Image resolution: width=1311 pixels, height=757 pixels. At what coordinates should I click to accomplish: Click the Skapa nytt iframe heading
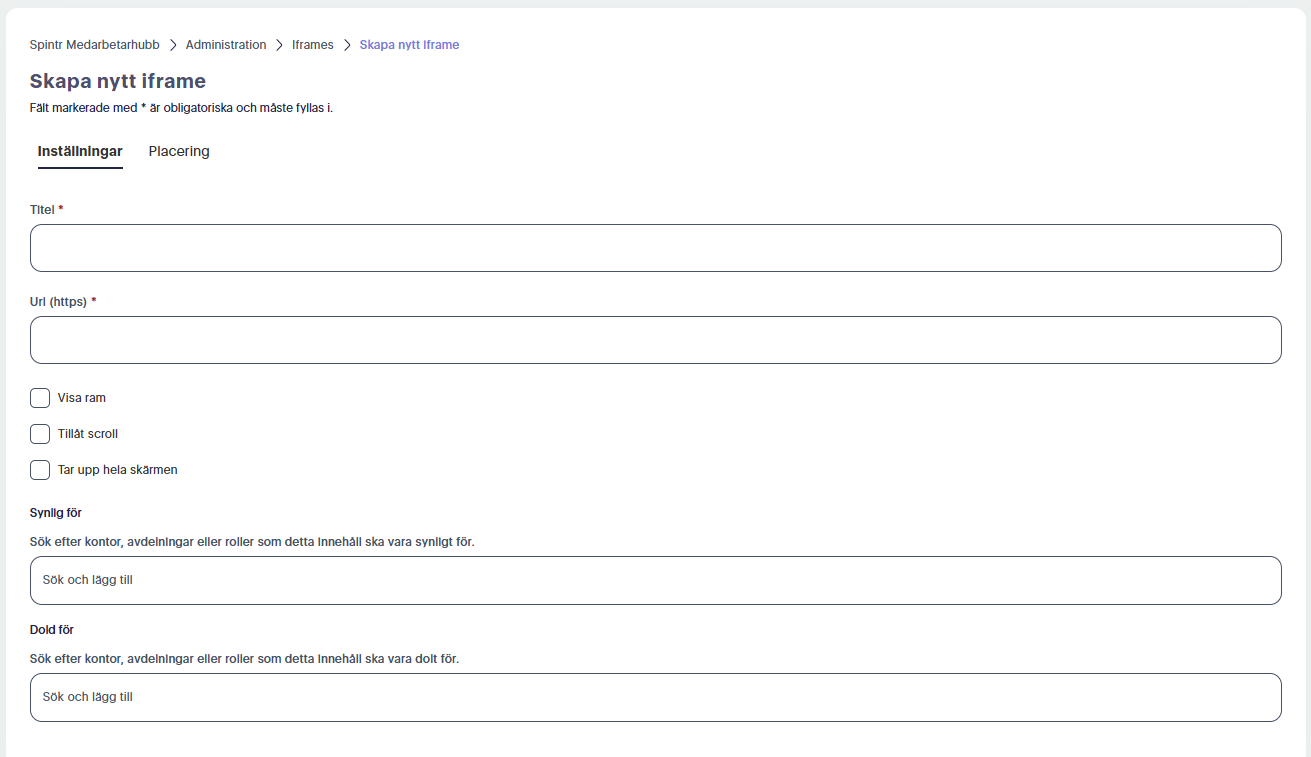118,81
